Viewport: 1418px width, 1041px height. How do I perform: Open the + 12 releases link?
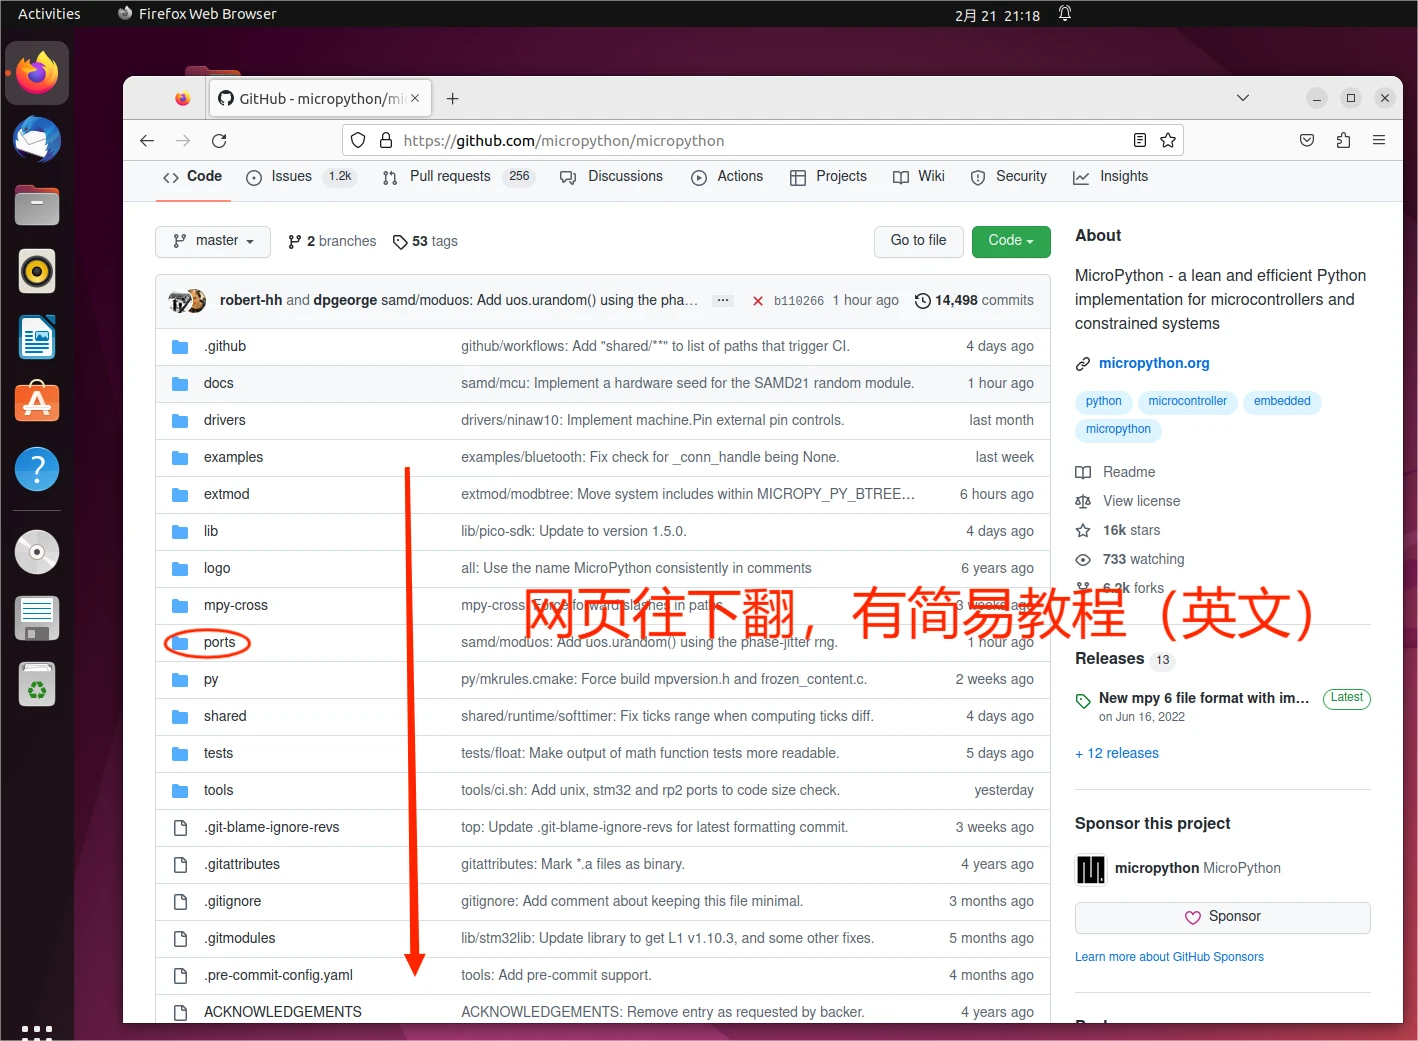point(1117,753)
